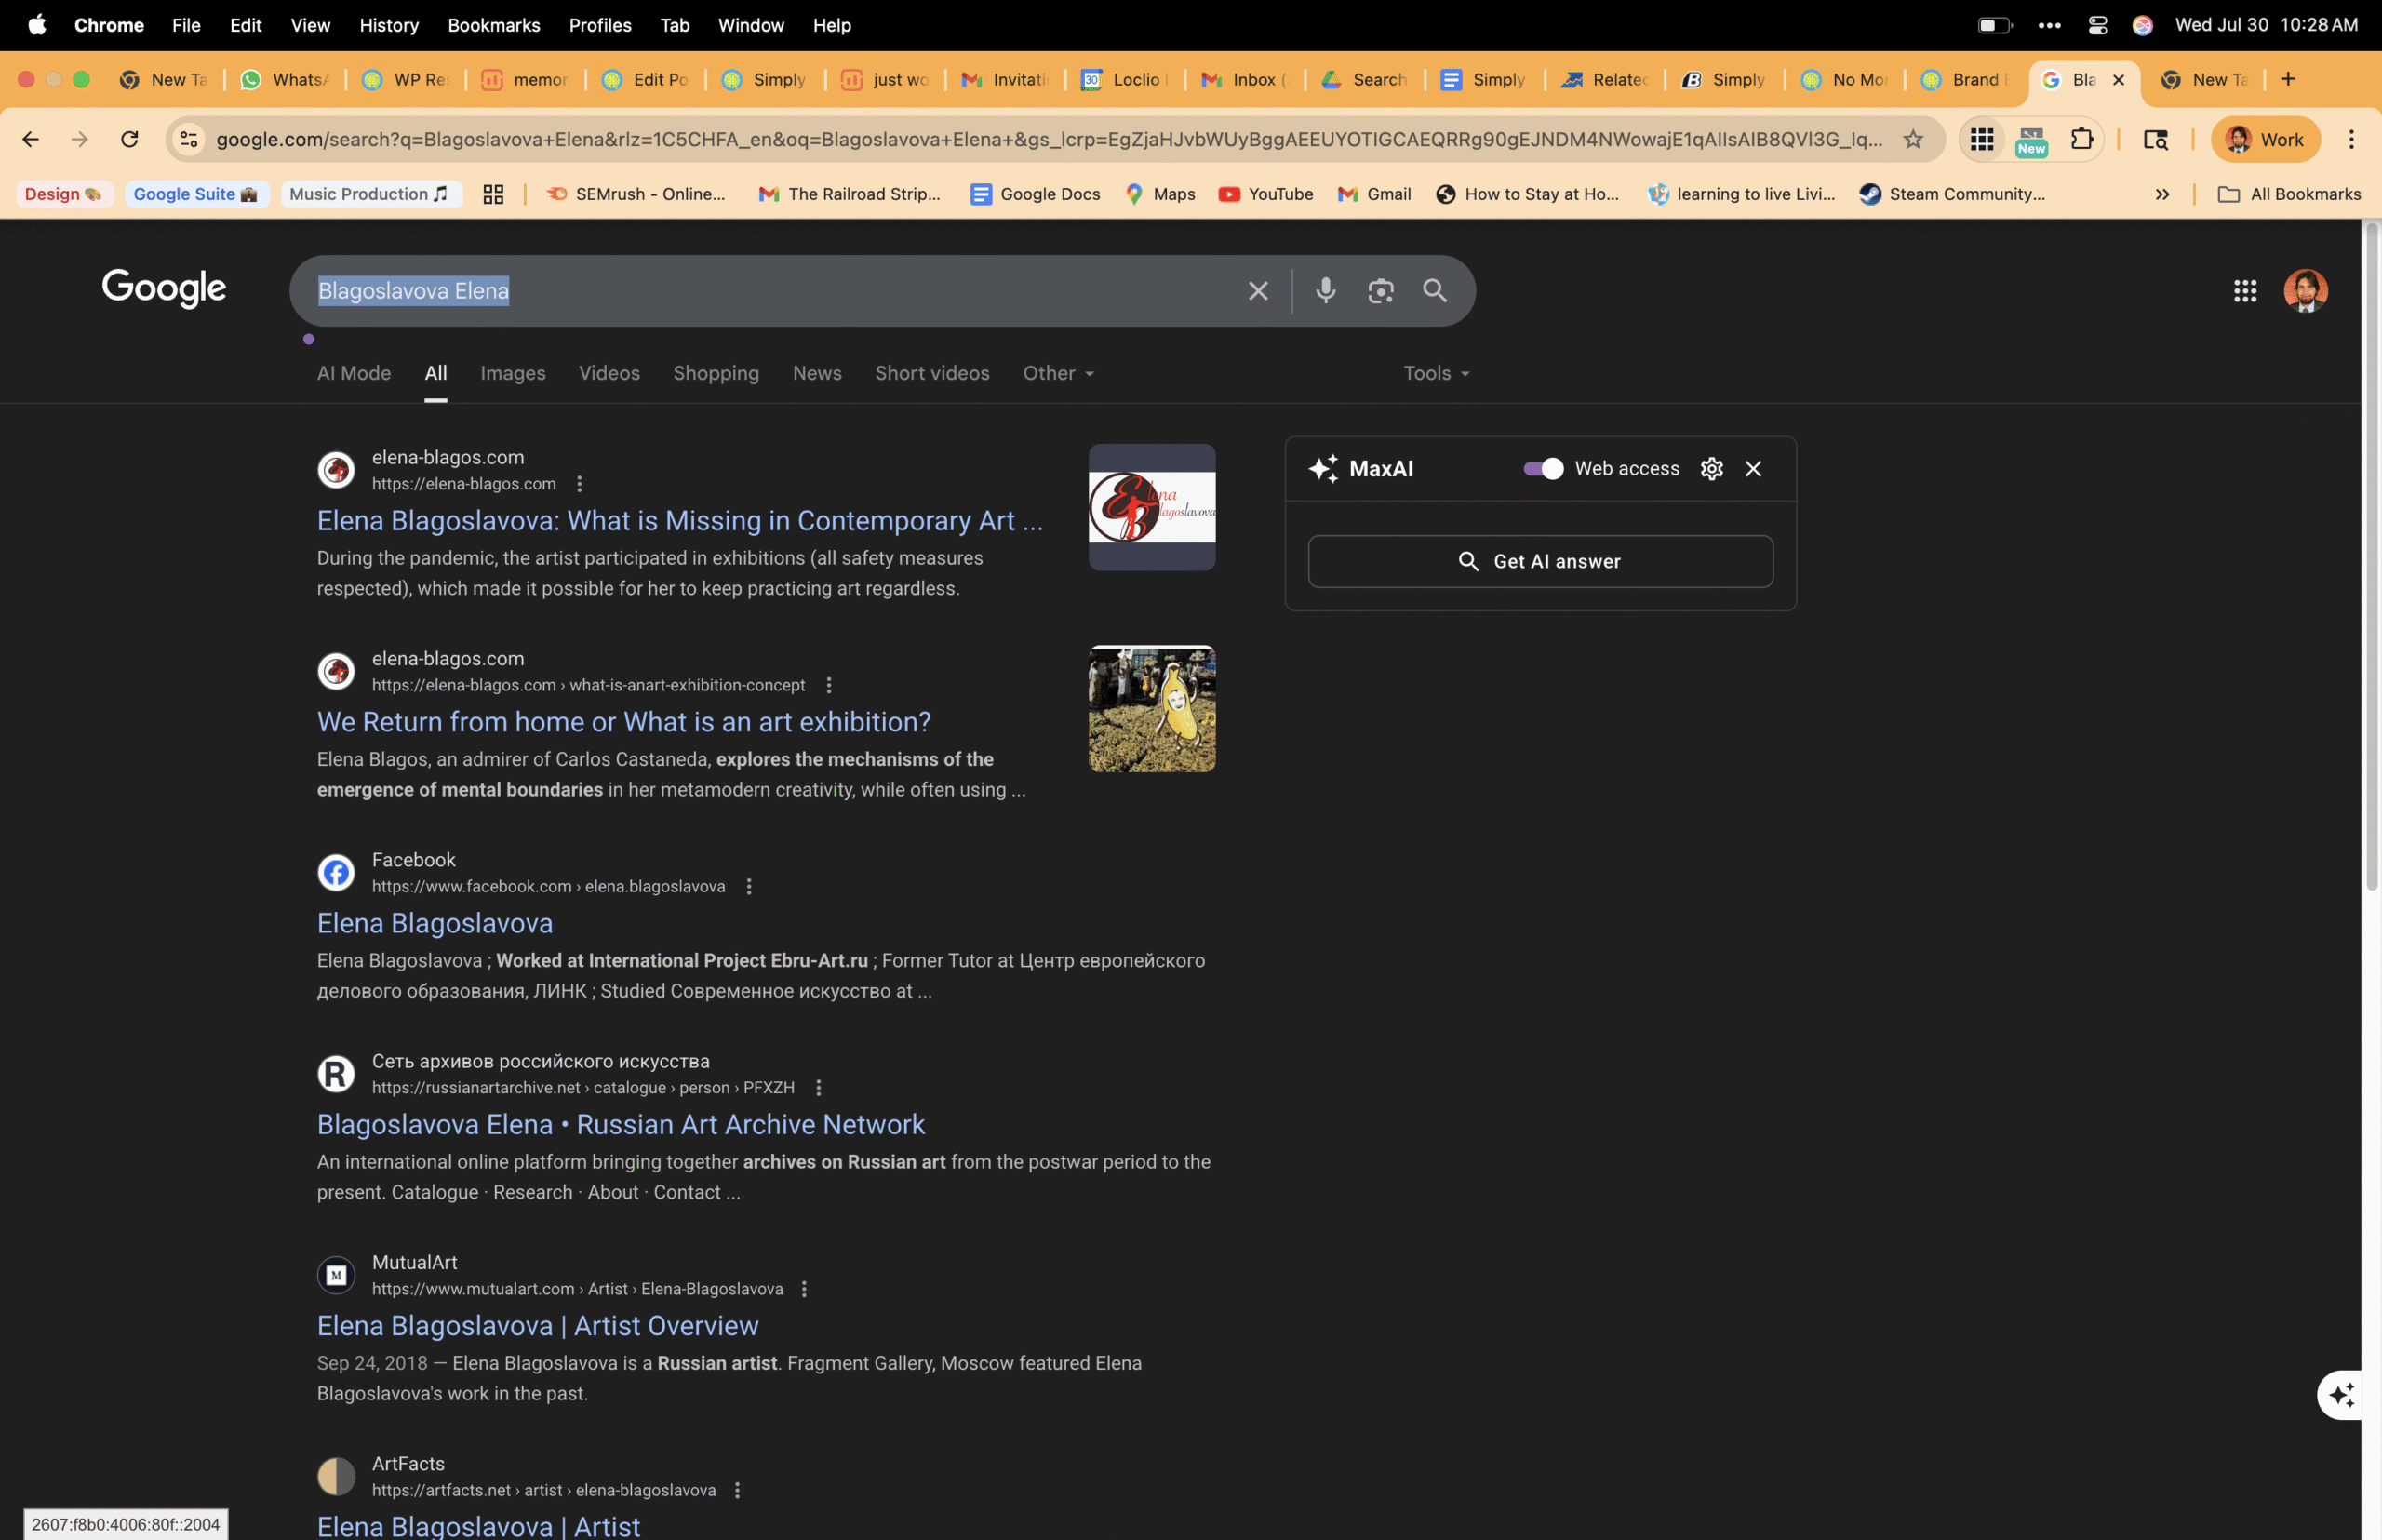Click Get AI answer button

click(x=1540, y=561)
